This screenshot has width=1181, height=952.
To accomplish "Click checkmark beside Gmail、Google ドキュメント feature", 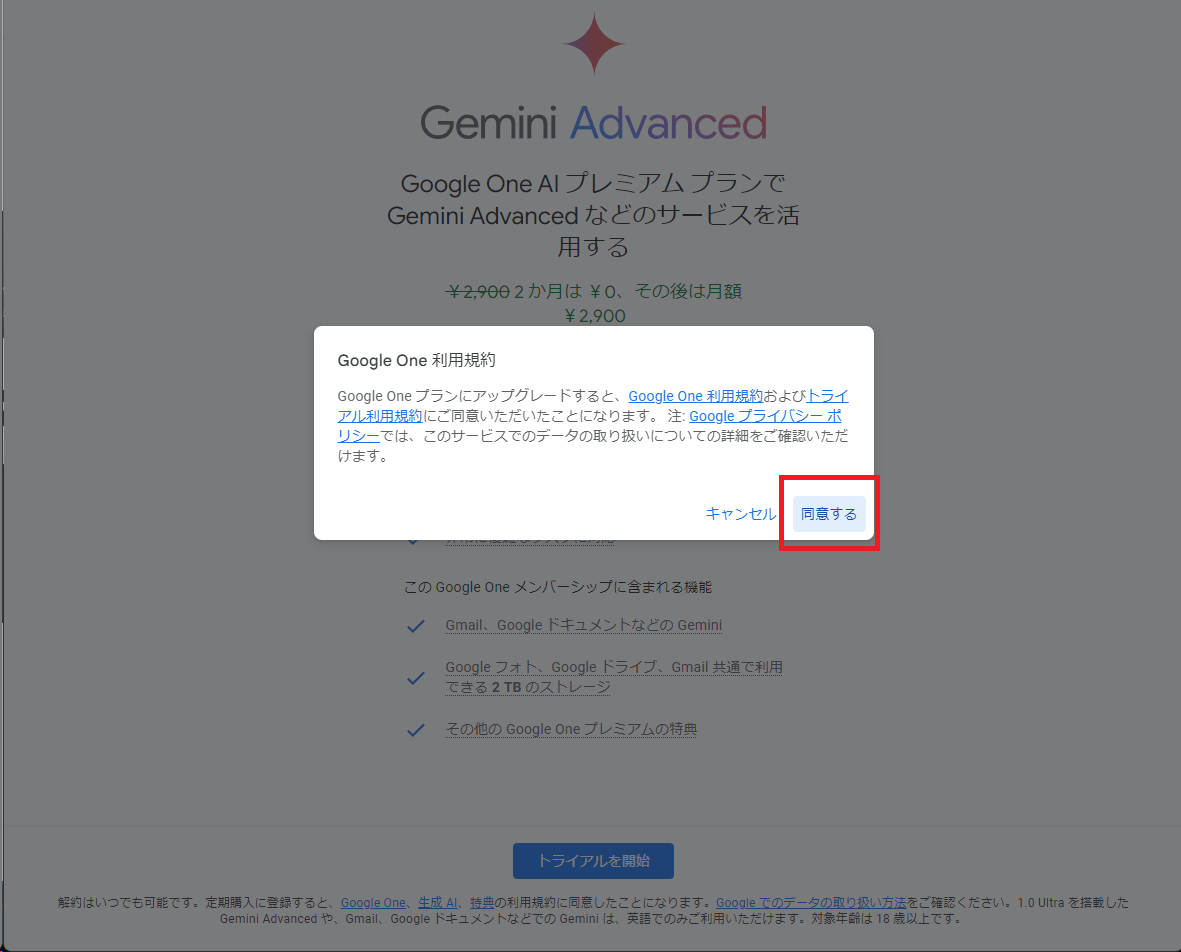I will coord(416,626).
